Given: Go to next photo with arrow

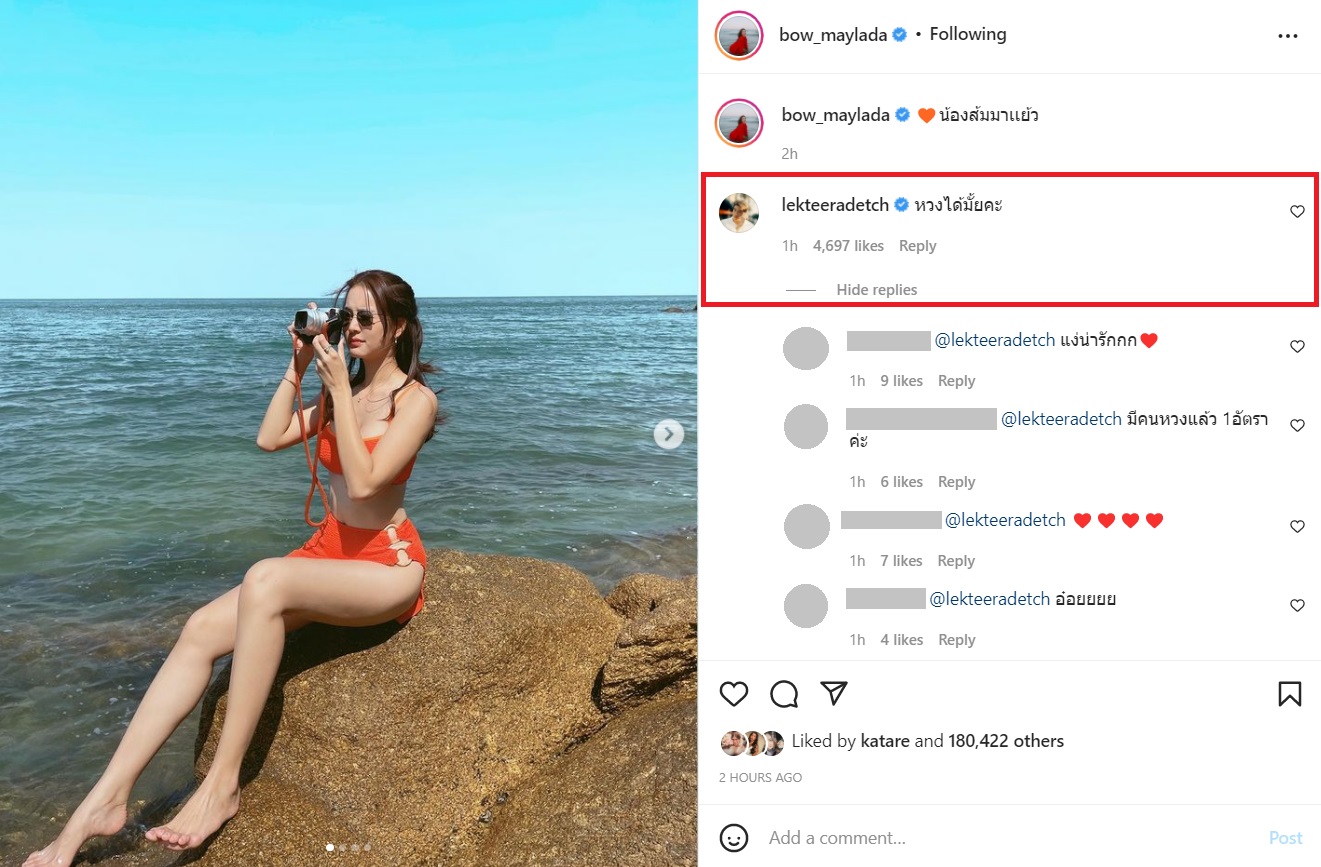Looking at the screenshot, I should click(x=669, y=434).
